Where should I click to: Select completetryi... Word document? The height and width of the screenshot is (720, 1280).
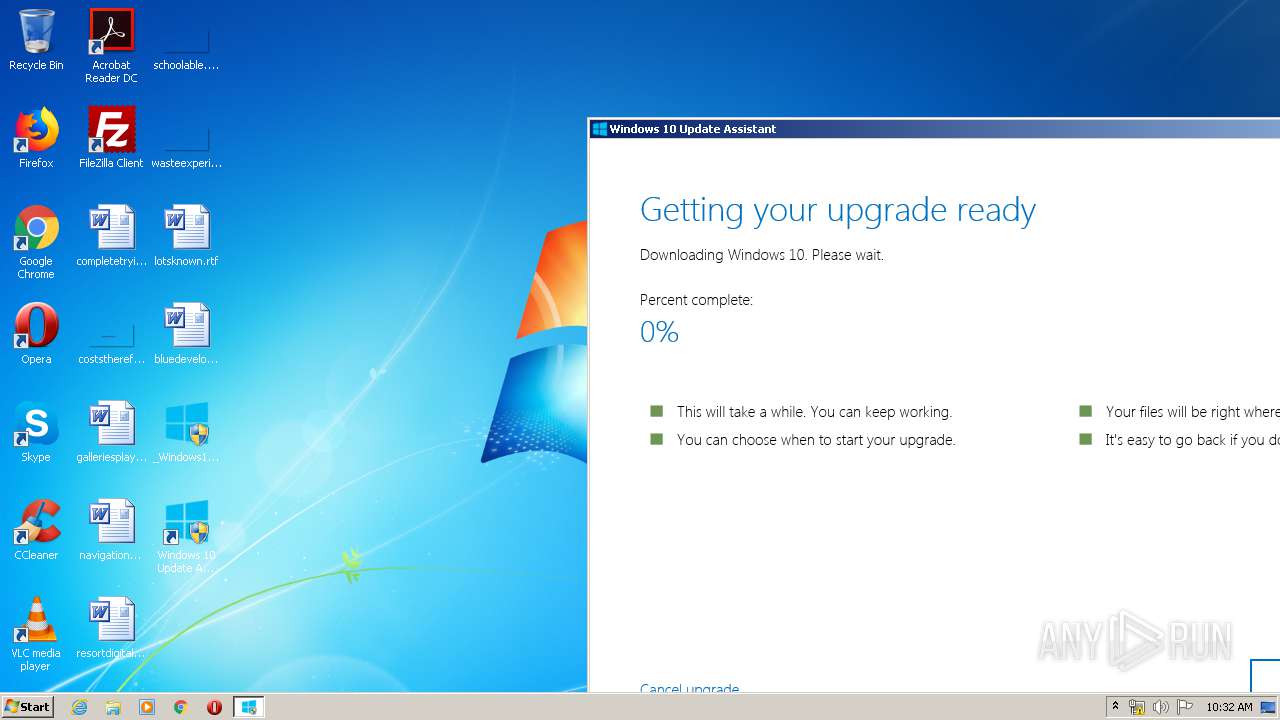111,236
